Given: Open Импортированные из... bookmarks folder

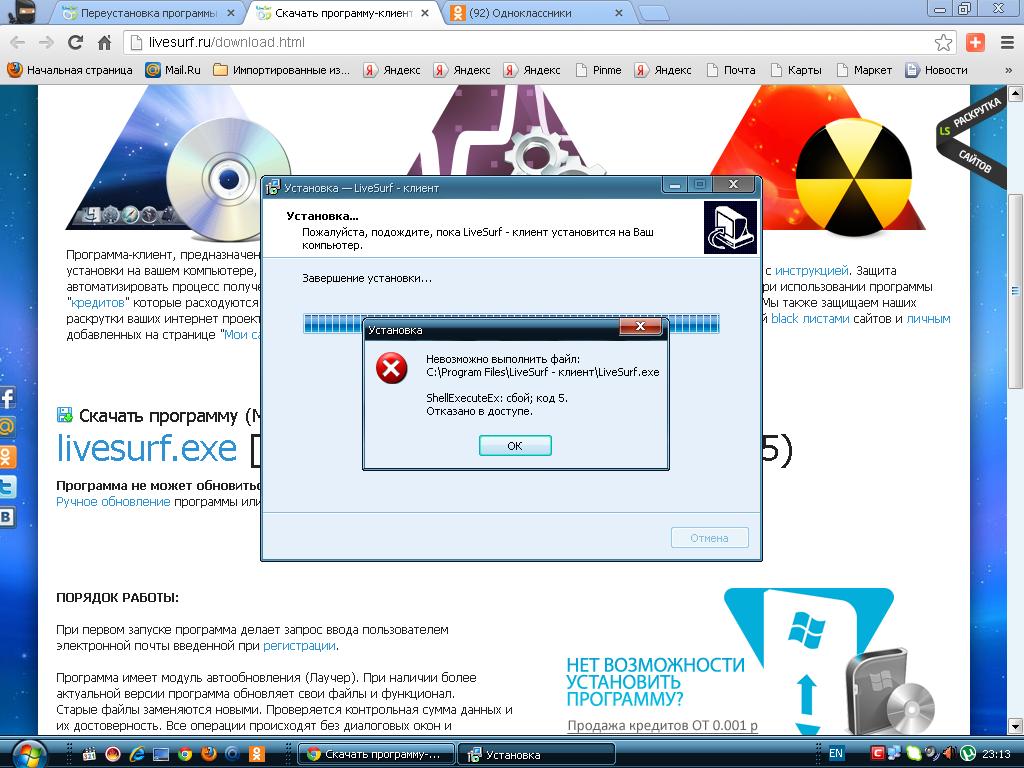Looking at the screenshot, I should [281, 70].
